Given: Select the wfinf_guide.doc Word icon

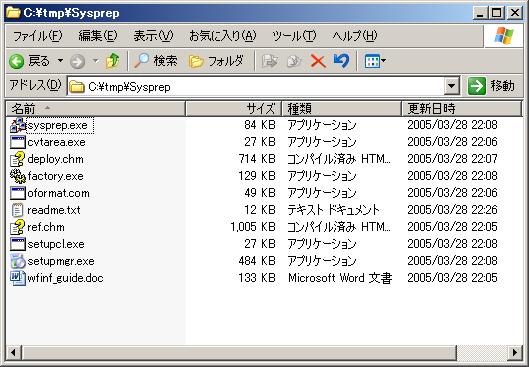Looking at the screenshot, I should point(18,278).
